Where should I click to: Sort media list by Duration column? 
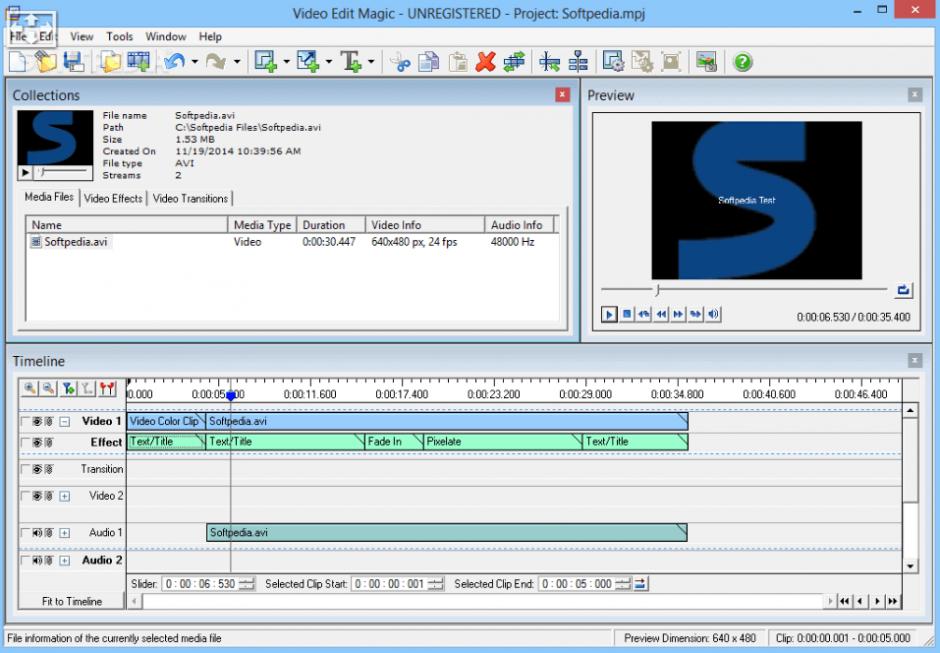(x=330, y=225)
